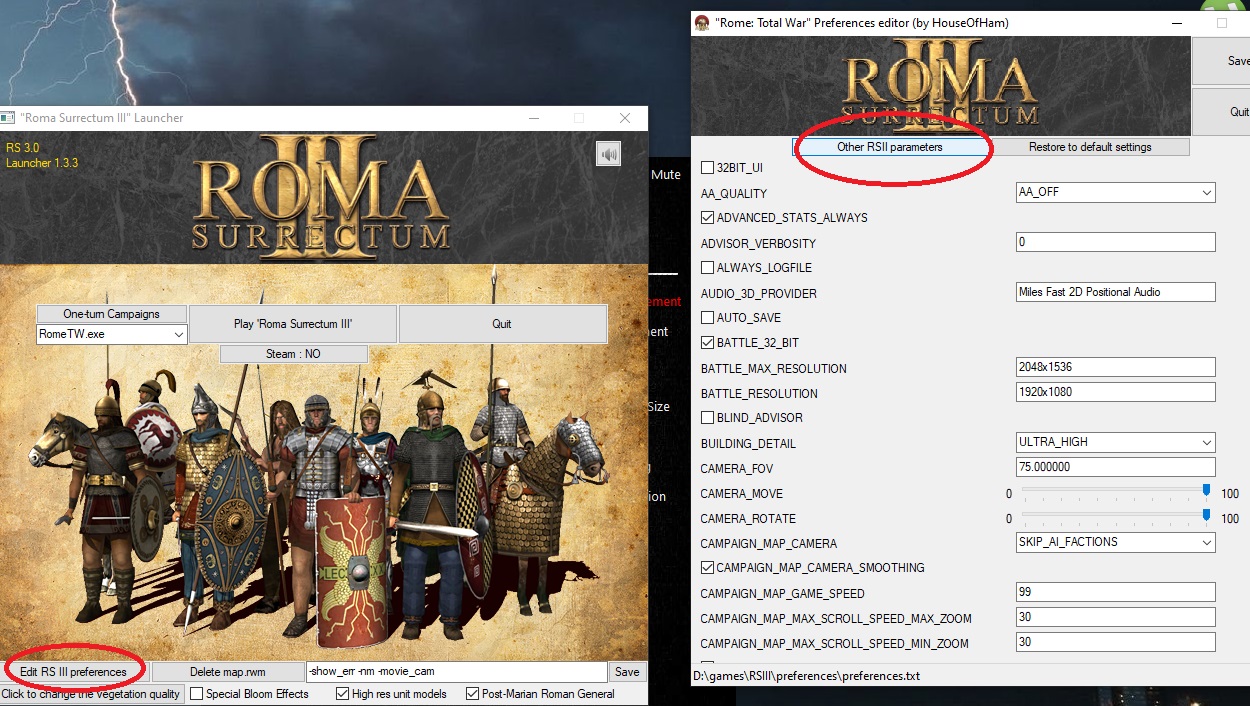The height and width of the screenshot is (706, 1250).
Task: Click the One-turn Campaigns button
Action: (111, 314)
